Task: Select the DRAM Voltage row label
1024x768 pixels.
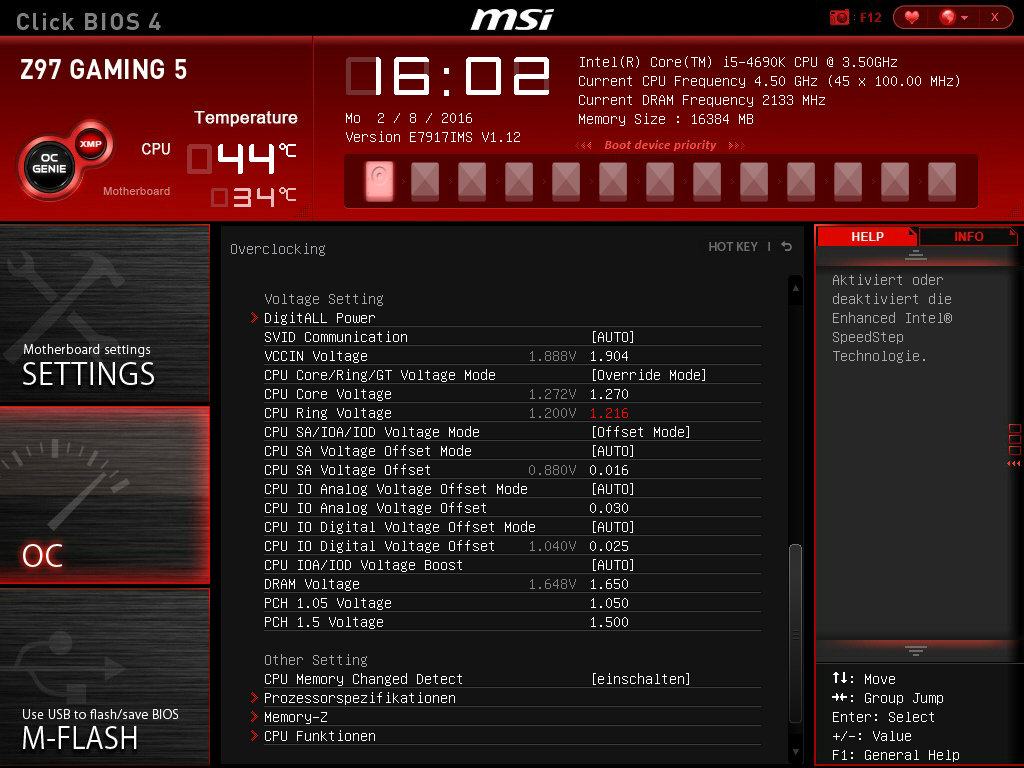Action: point(312,584)
